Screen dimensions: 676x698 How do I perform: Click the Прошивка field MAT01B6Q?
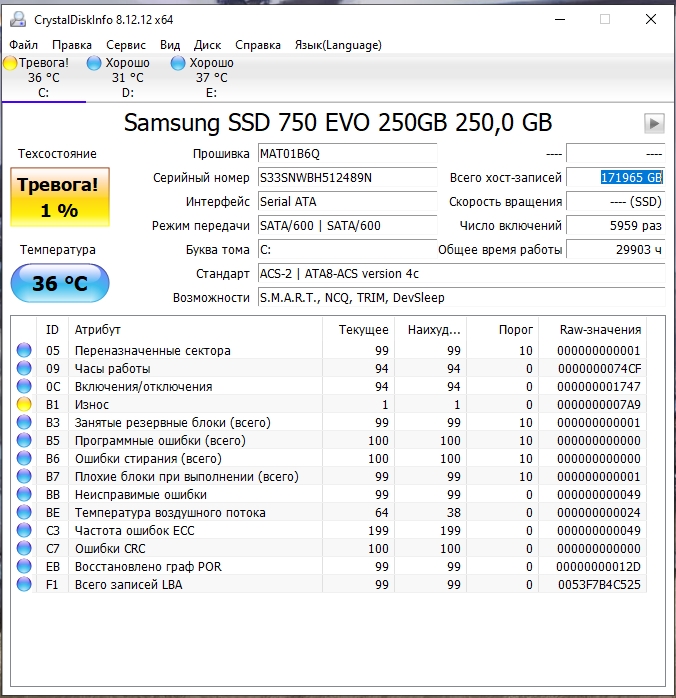[x=348, y=154]
